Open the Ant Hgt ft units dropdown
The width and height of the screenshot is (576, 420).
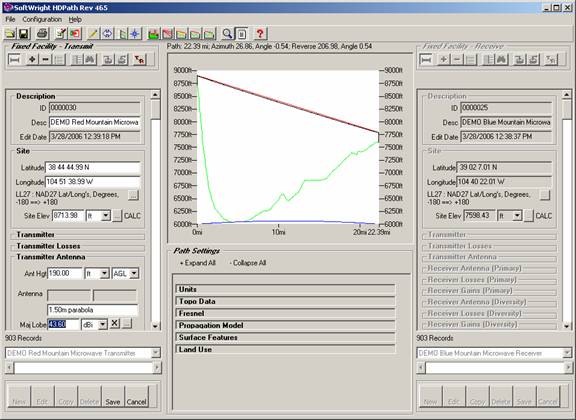[x=104, y=273]
